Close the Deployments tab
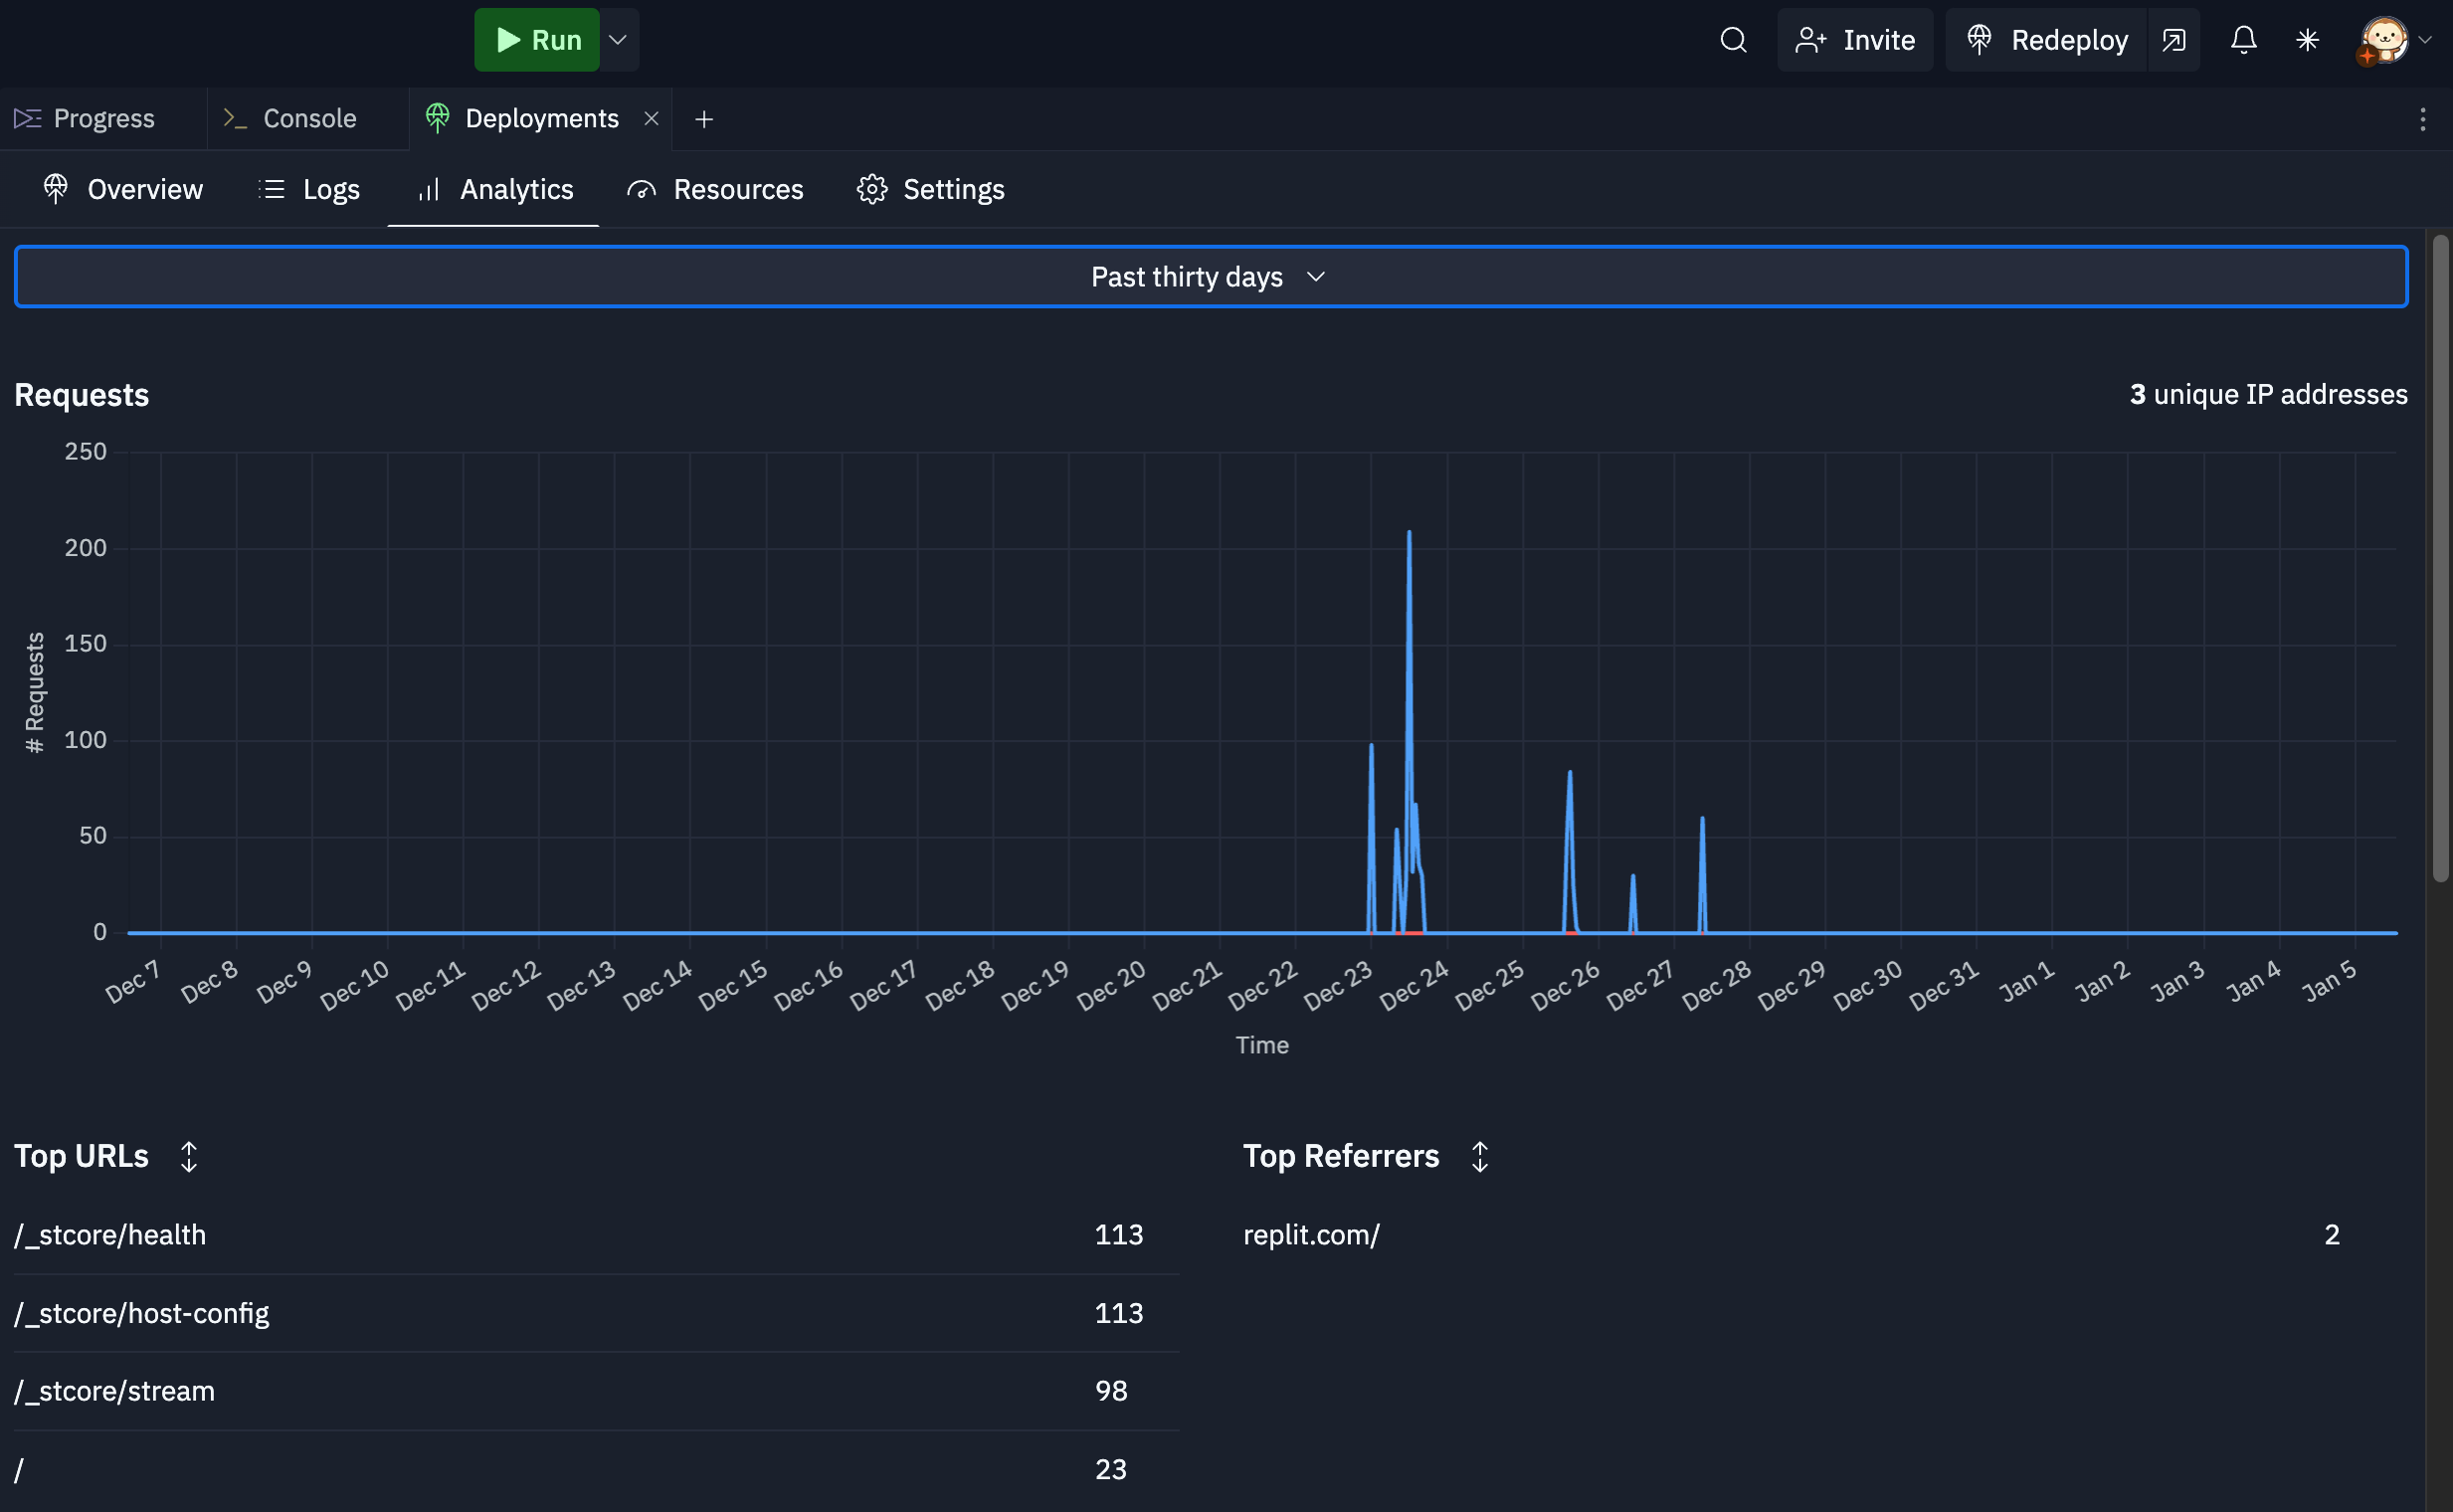Screen dimensions: 2453x1512 (x=651, y=118)
